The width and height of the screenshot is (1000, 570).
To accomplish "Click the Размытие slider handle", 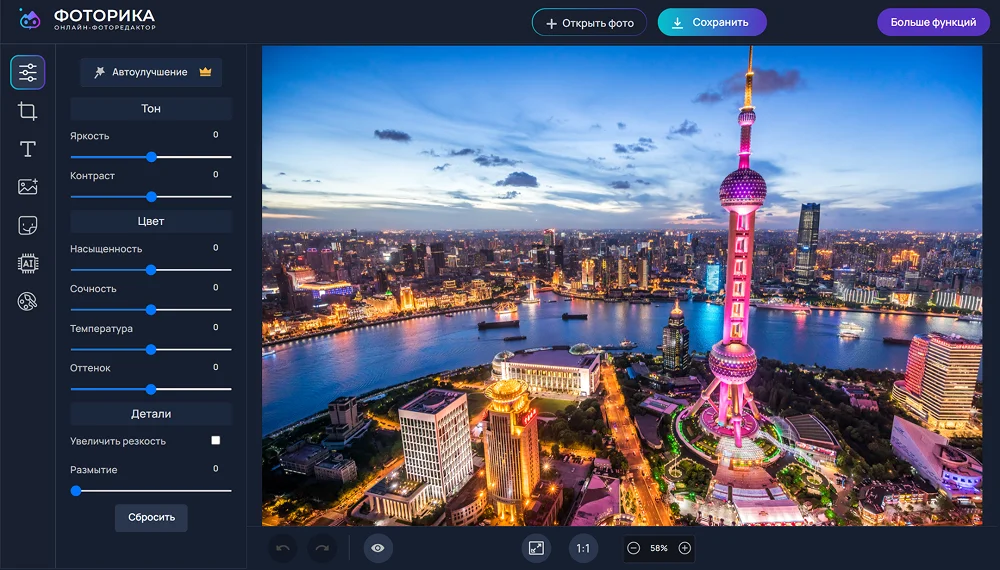I will 76,491.
